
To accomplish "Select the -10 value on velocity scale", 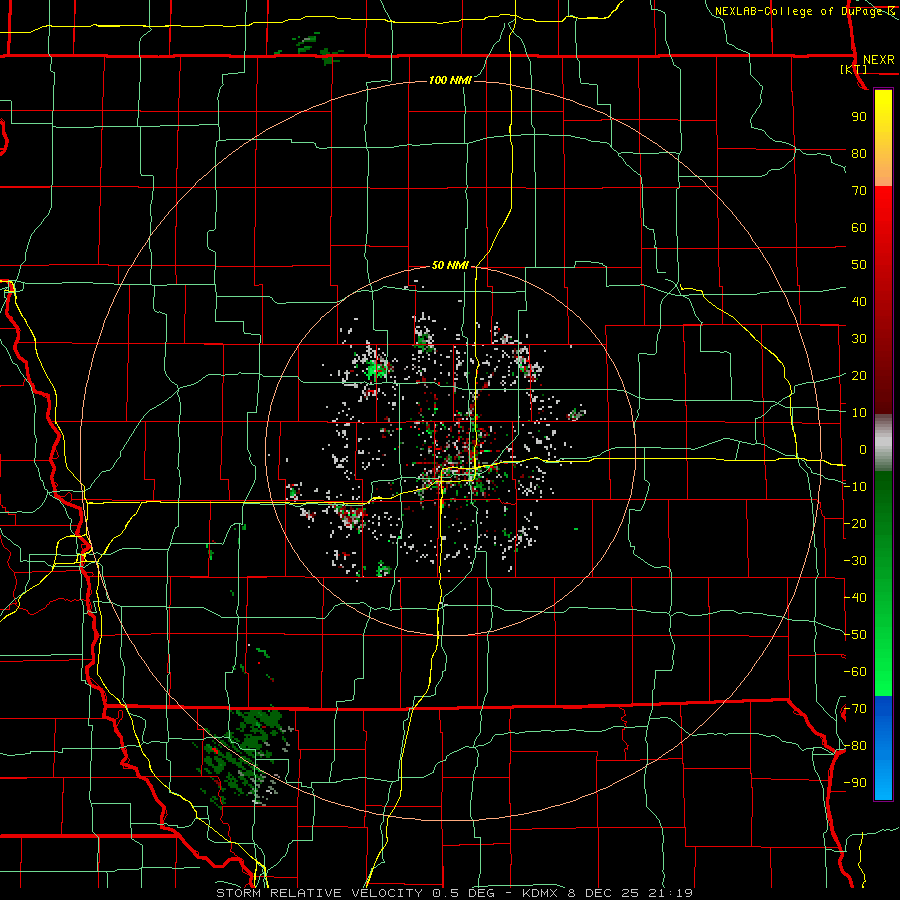I will [x=855, y=487].
